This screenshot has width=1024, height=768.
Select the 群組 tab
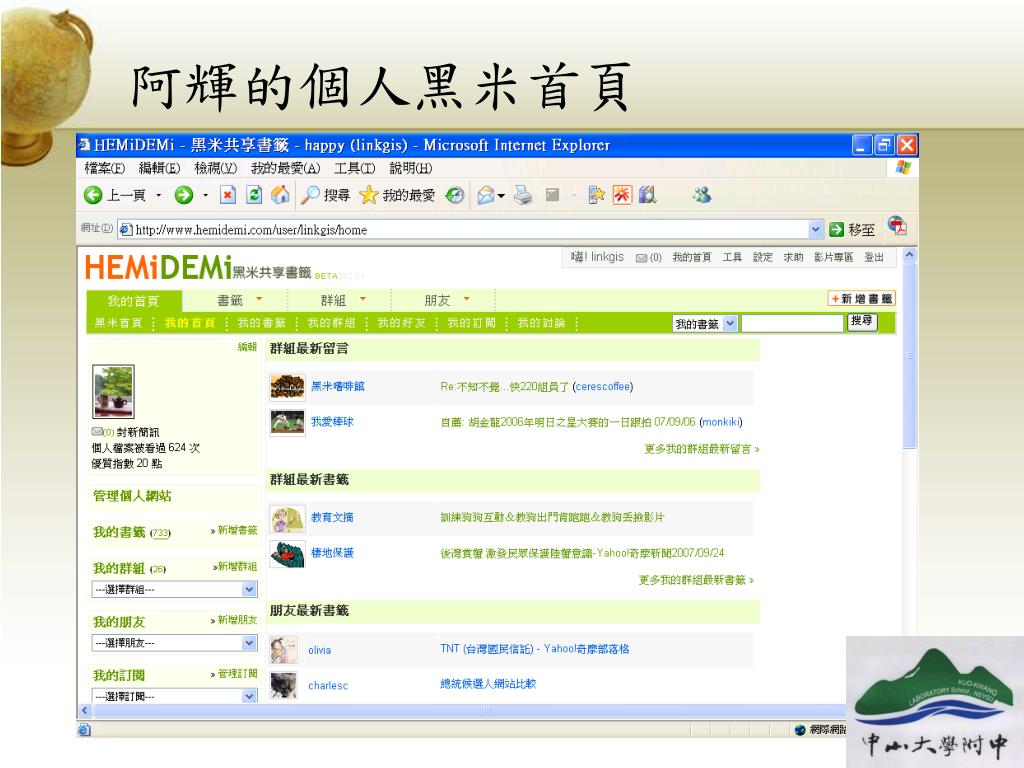[x=333, y=300]
